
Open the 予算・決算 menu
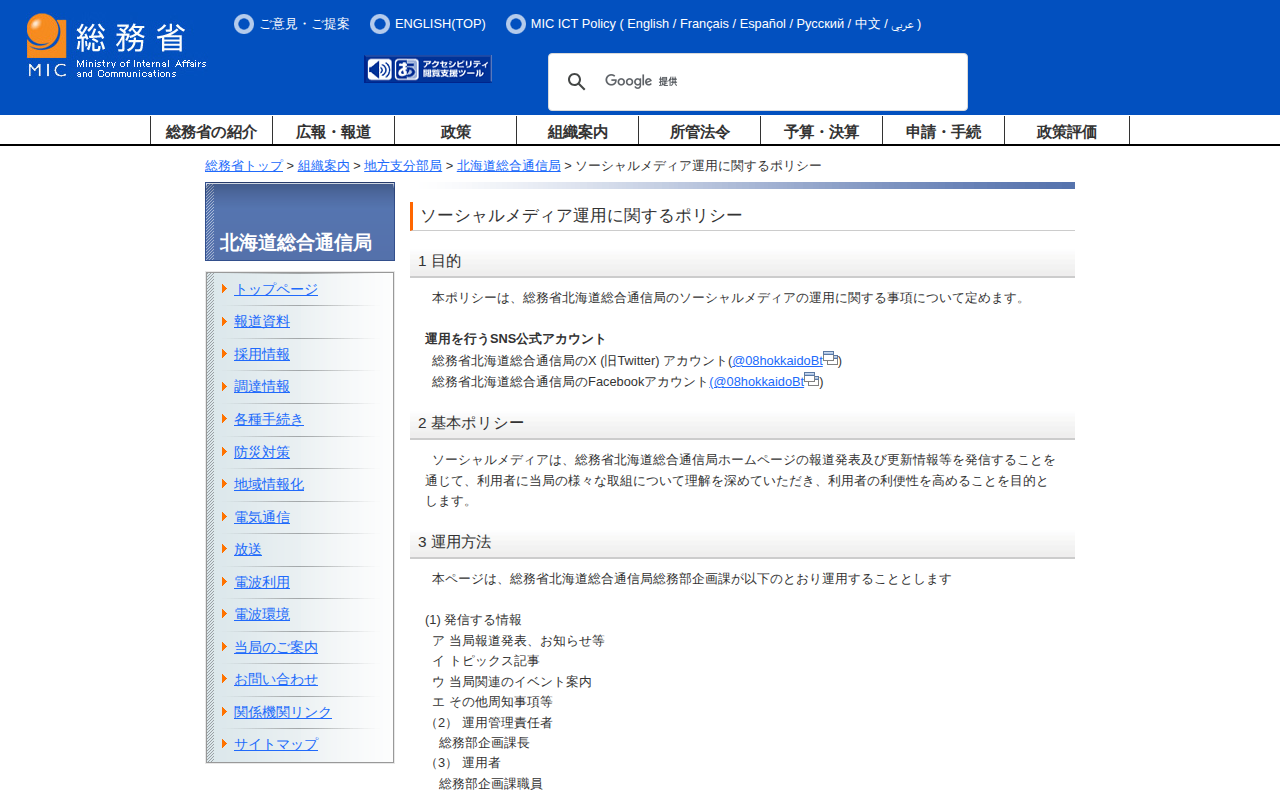coord(821,131)
